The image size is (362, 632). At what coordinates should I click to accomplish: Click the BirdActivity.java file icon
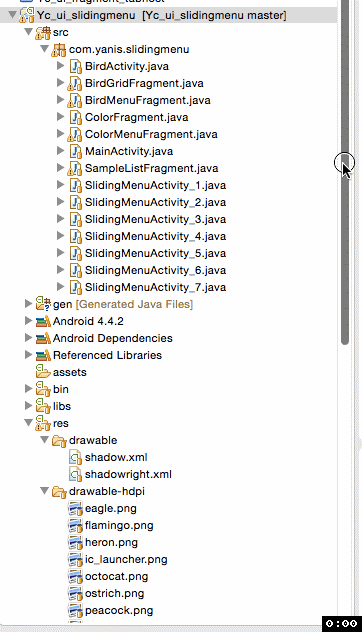pos(76,66)
